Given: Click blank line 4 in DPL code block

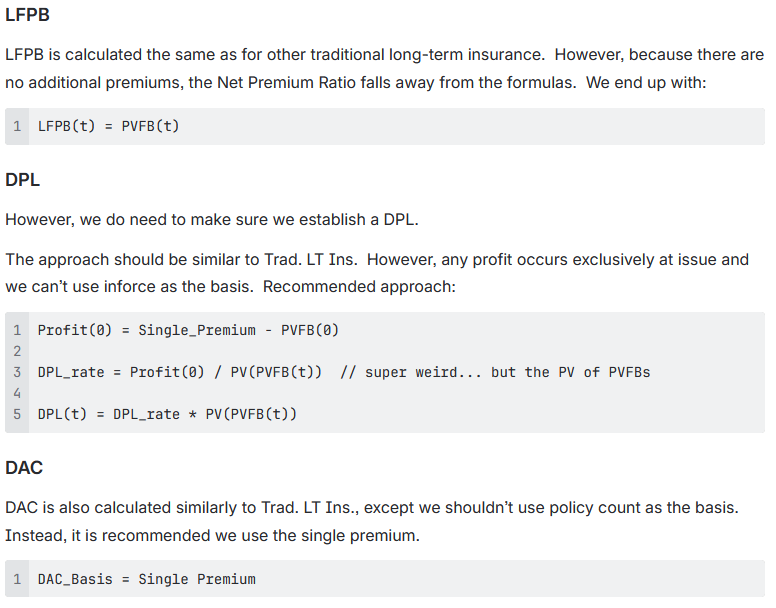Looking at the screenshot, I should [18, 393].
